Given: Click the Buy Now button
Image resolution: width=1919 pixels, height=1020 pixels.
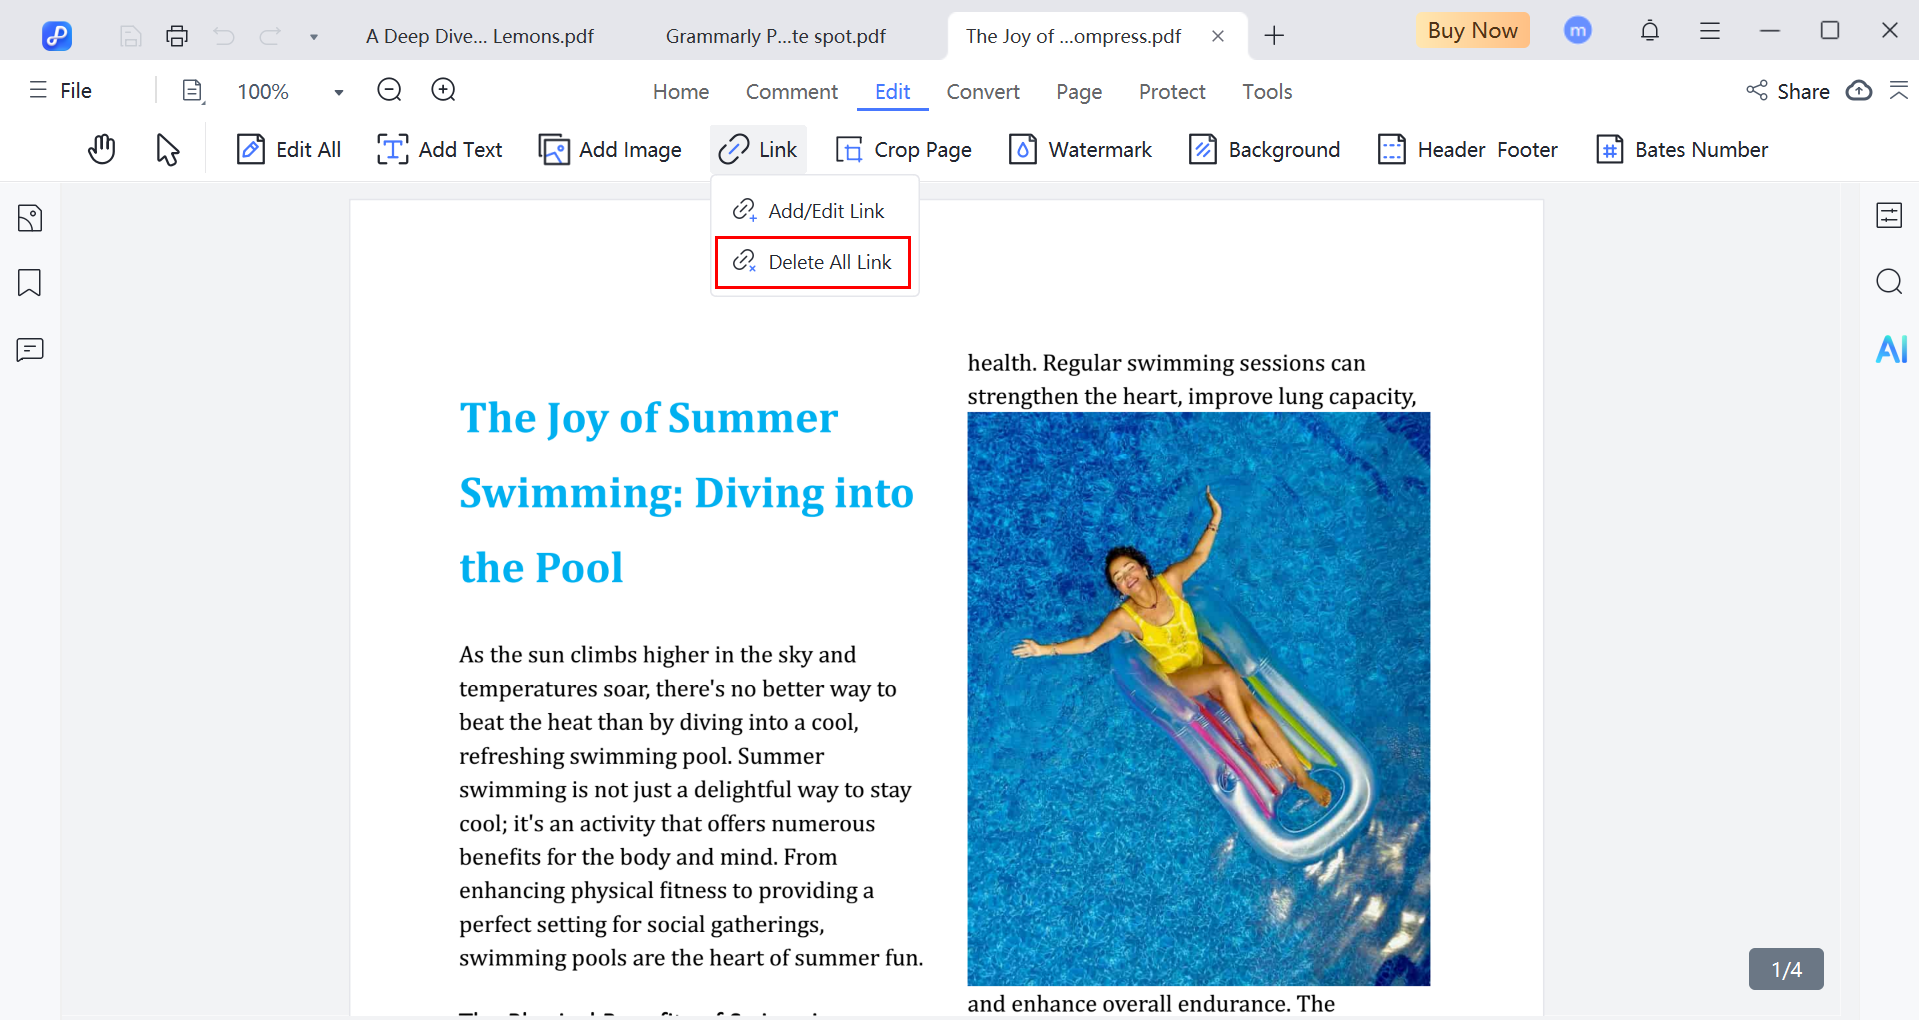Looking at the screenshot, I should pyautogui.click(x=1471, y=31).
